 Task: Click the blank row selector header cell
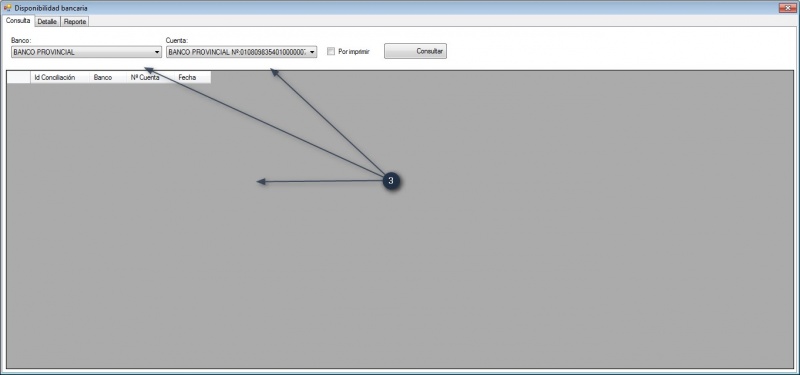pos(18,78)
